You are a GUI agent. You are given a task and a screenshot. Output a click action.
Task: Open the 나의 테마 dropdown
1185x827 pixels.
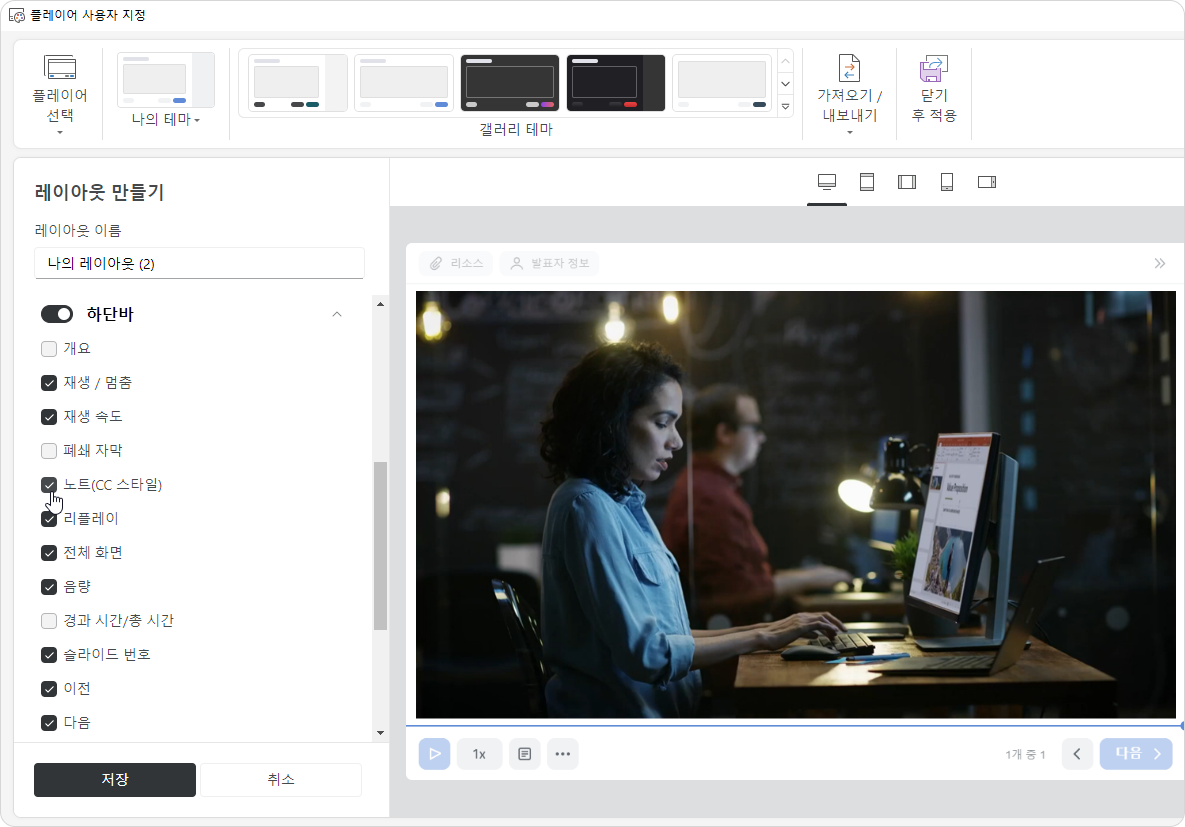click(x=166, y=120)
